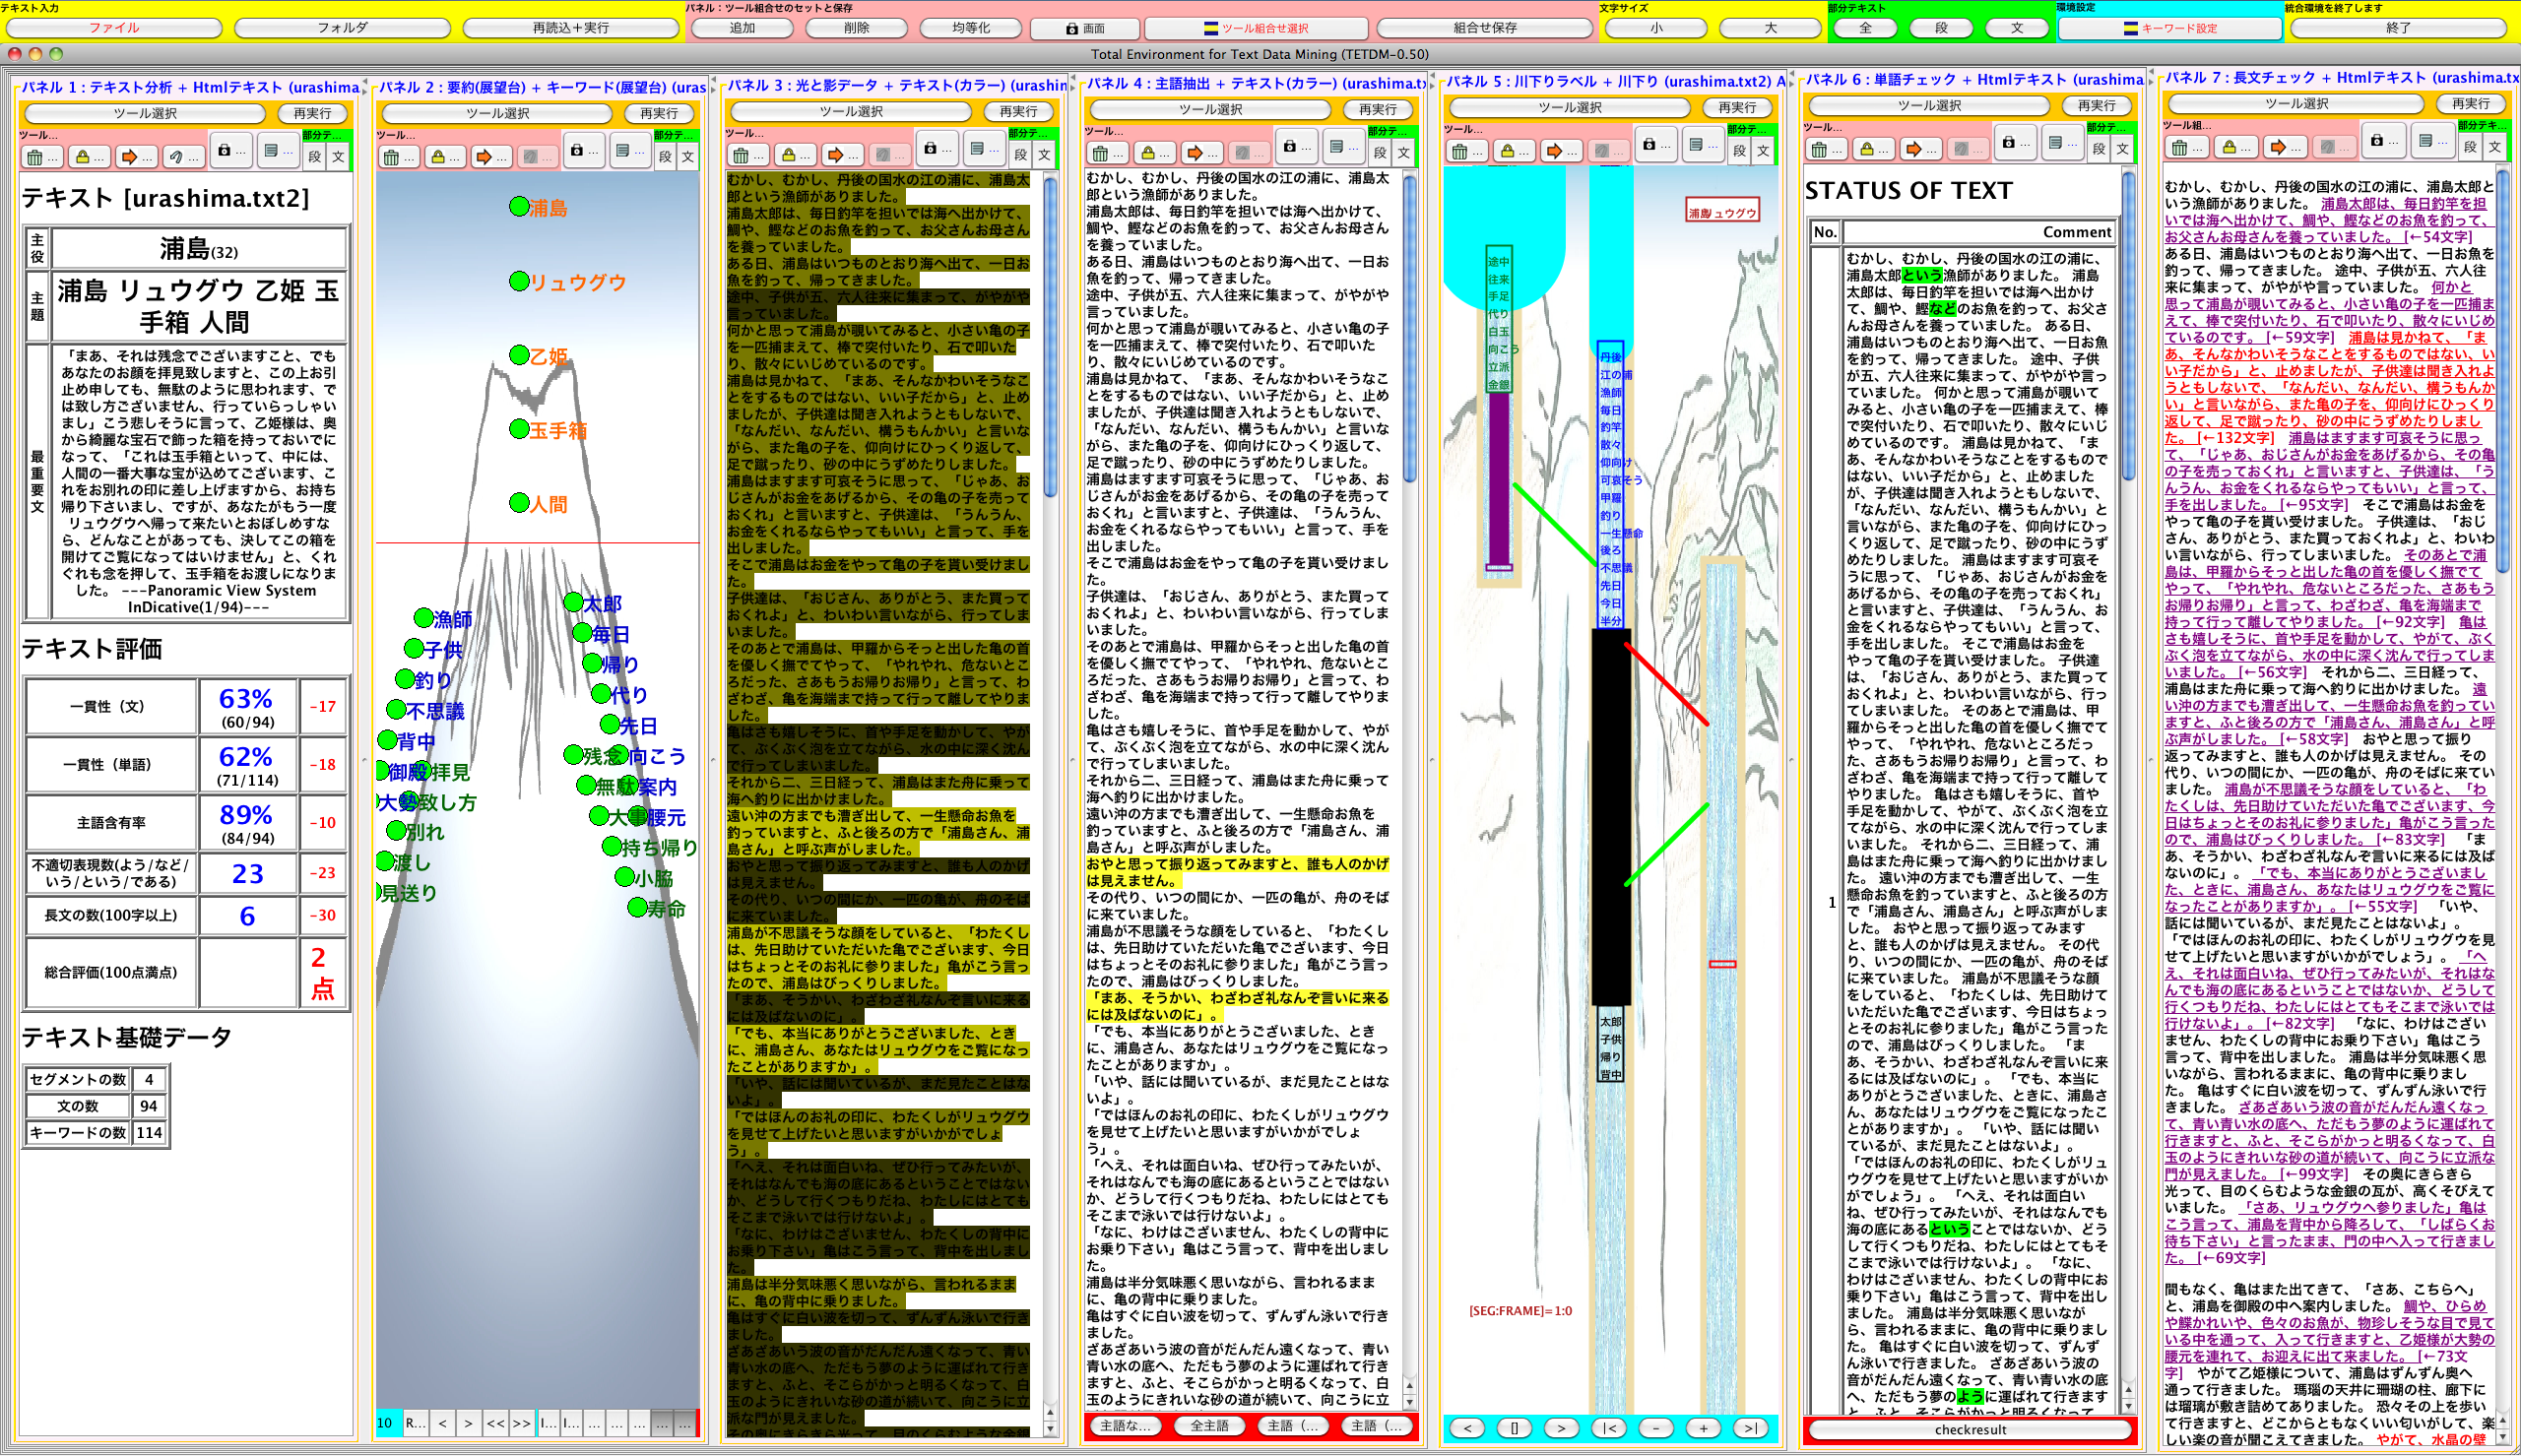
Task: Open the ファイル text input button
Action: point(114,28)
